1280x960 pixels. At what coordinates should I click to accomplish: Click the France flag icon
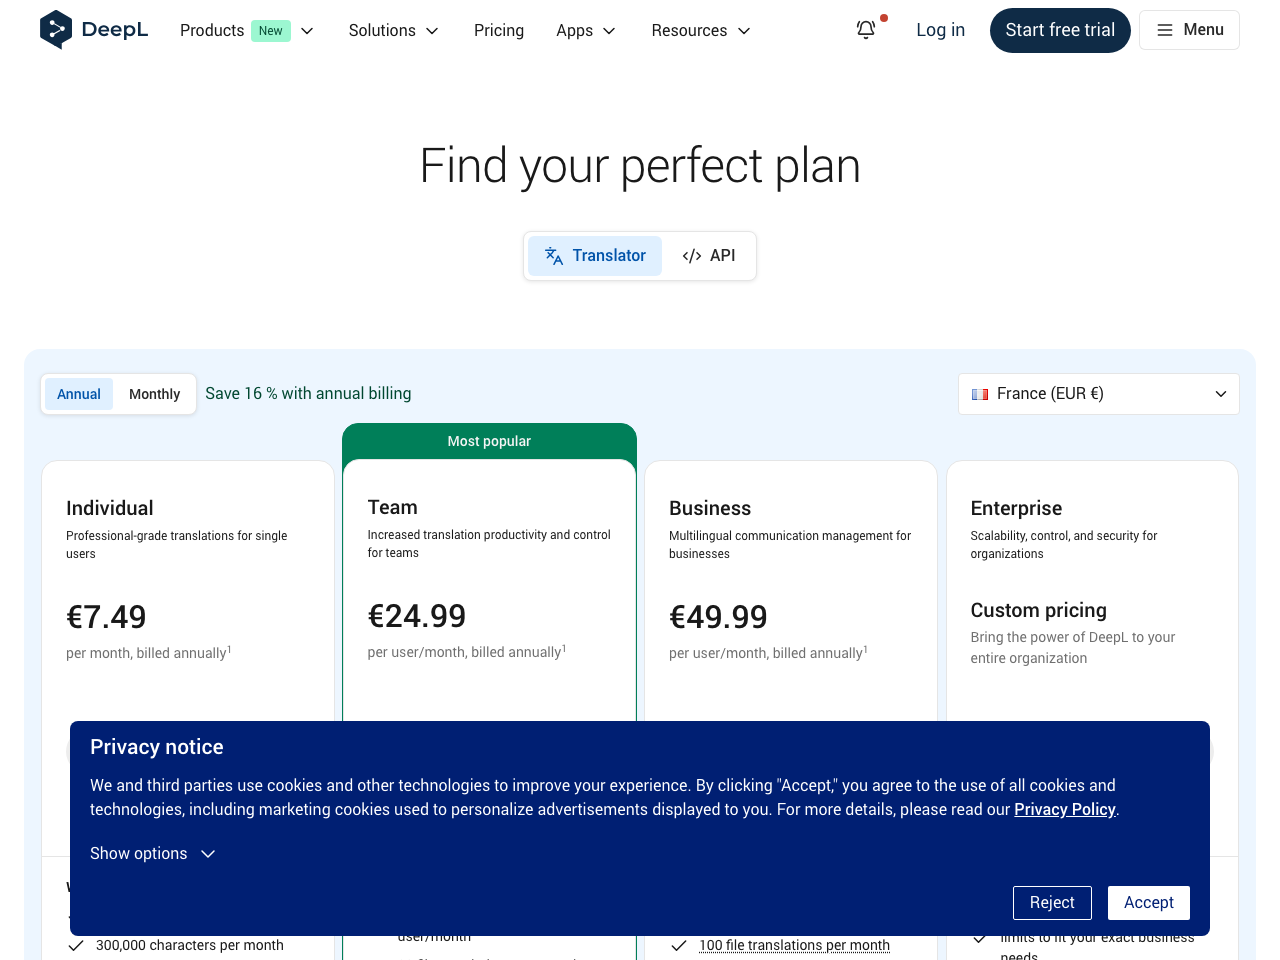tap(980, 394)
